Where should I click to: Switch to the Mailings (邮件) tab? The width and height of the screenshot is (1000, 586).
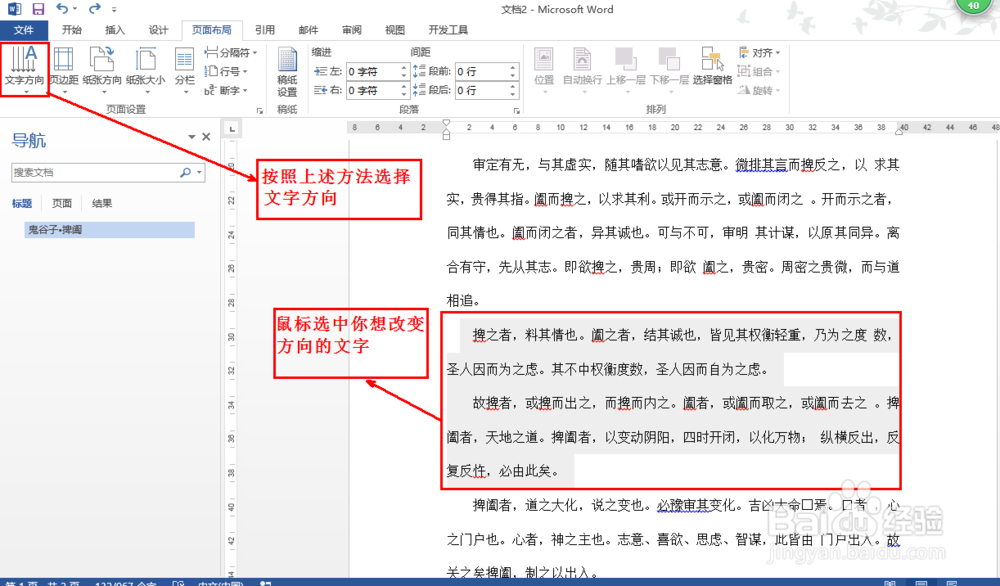tap(308, 30)
